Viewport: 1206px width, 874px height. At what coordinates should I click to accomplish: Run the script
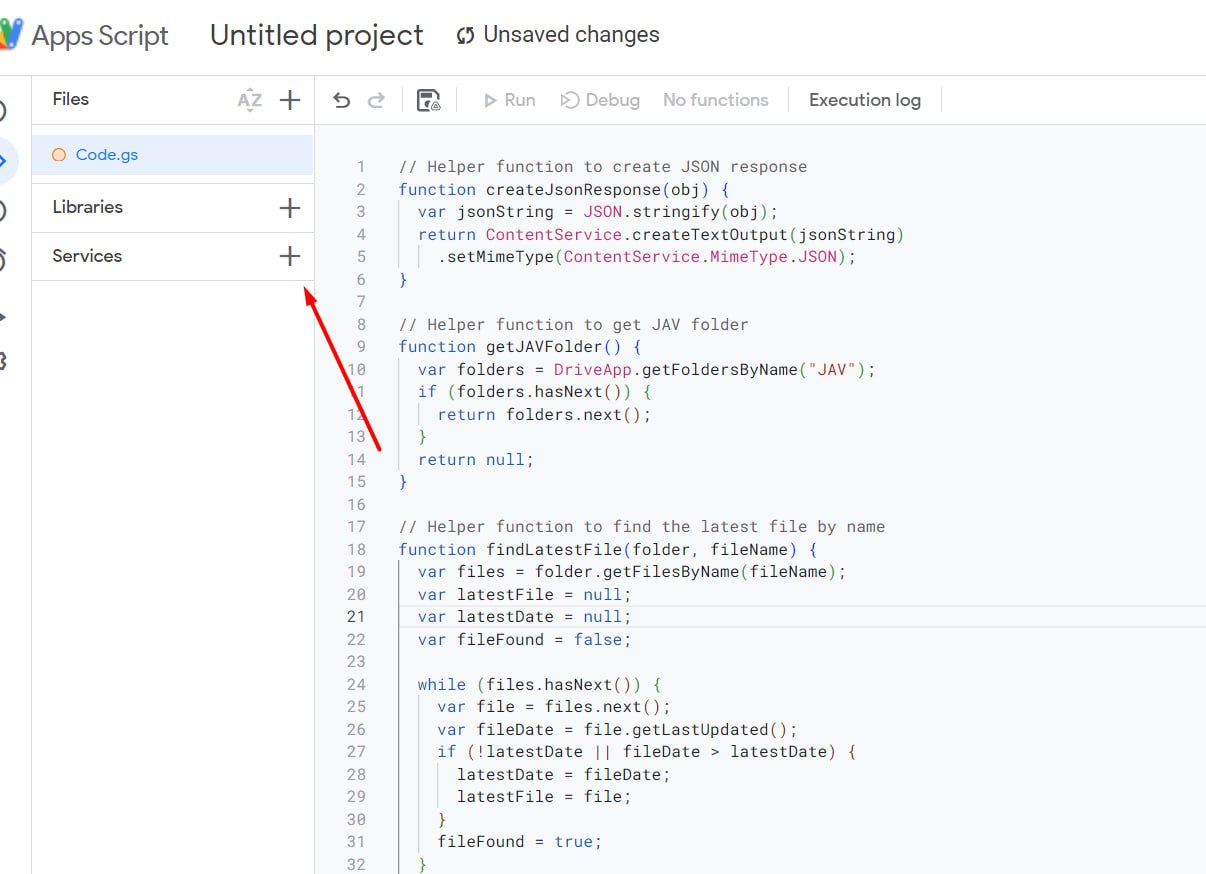[x=509, y=100]
